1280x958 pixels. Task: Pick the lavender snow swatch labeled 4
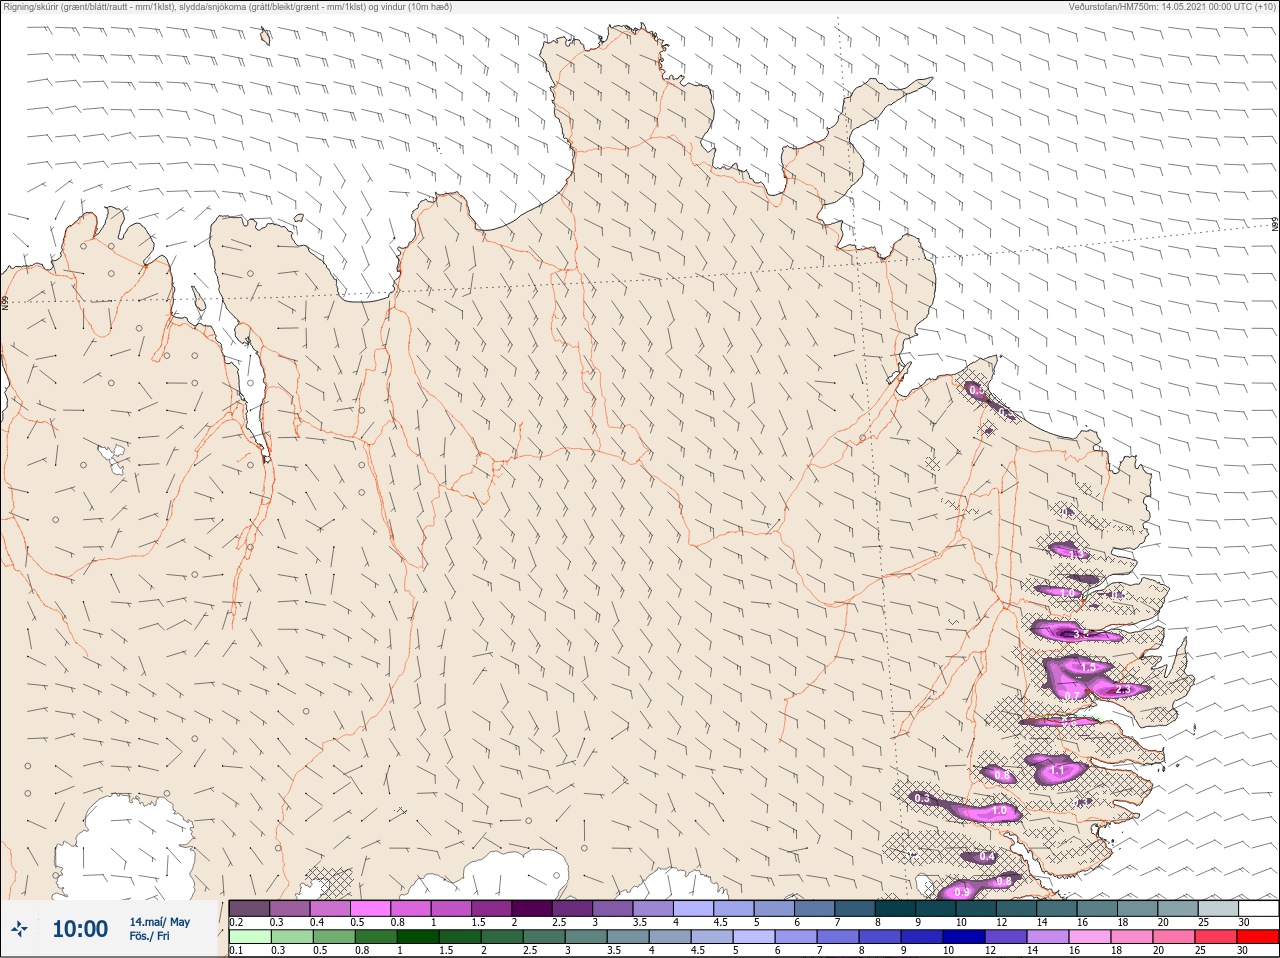[x=693, y=908]
